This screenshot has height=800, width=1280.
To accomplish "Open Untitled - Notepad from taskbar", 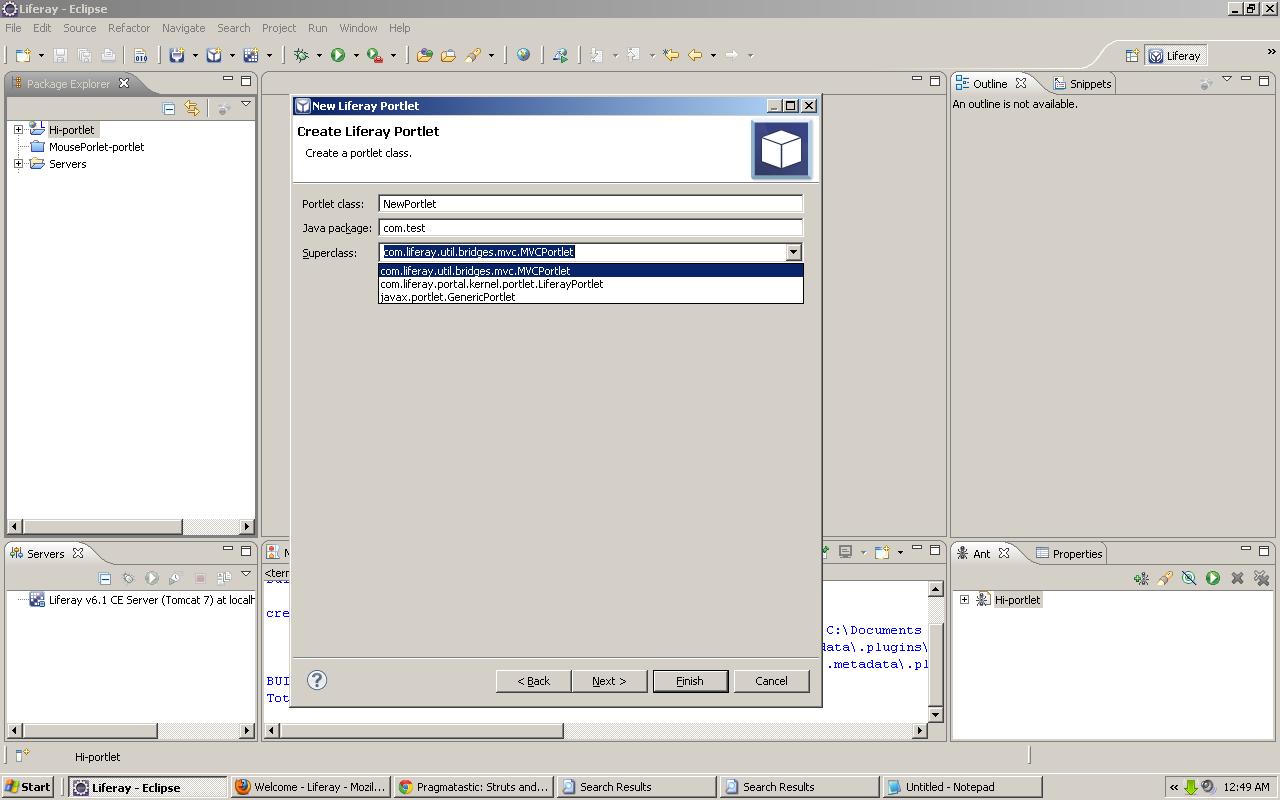I will tap(962, 787).
